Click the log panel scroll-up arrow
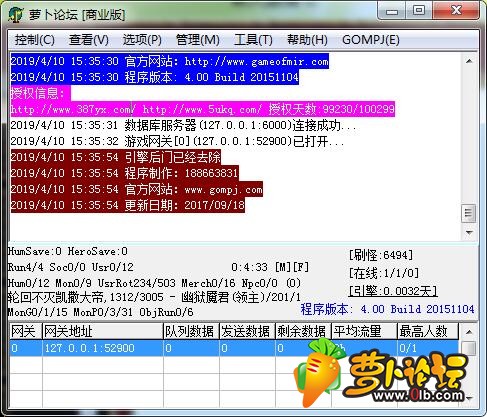Viewport: 487px width, 417px height. (469, 61)
